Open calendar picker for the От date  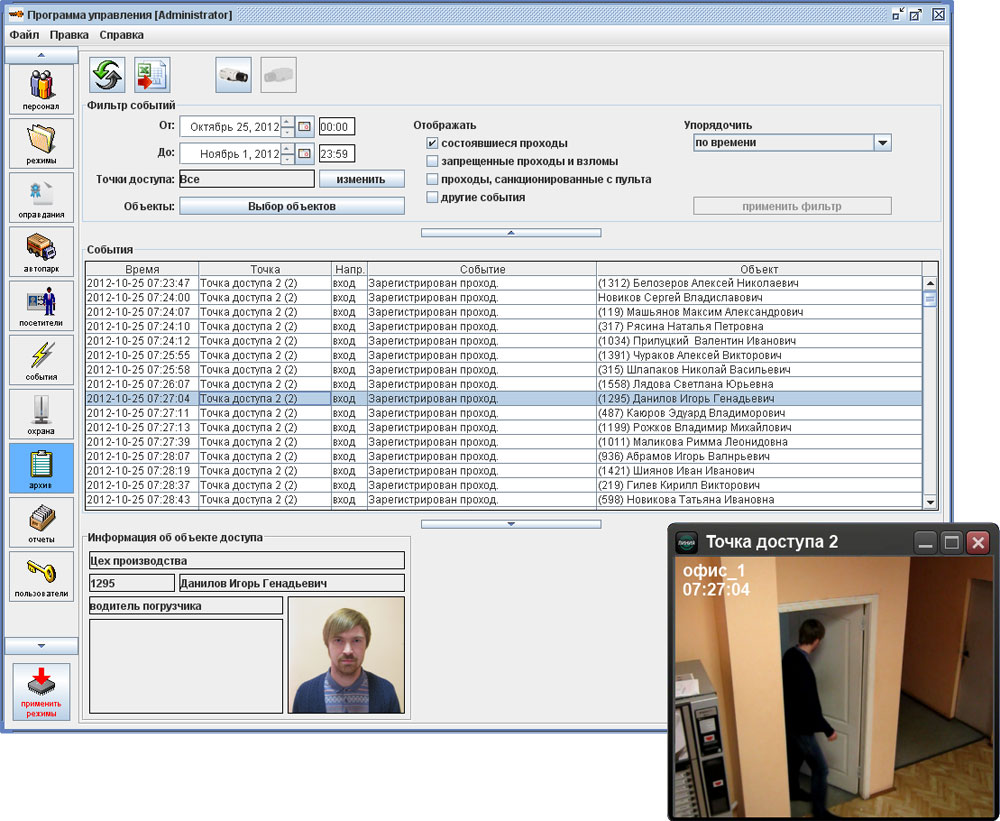click(x=304, y=127)
